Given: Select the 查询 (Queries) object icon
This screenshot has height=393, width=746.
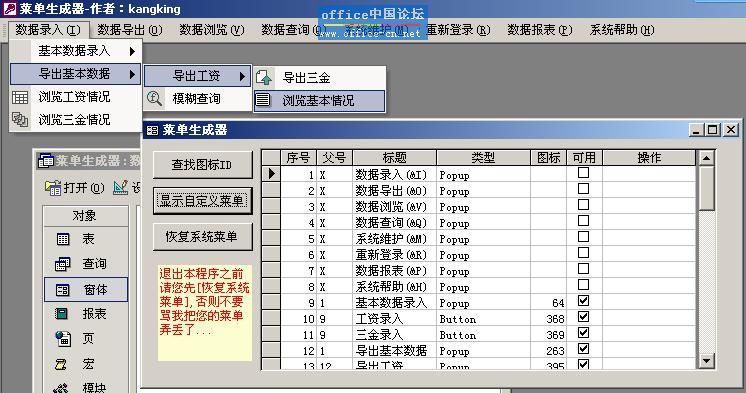Looking at the screenshot, I should (x=63, y=264).
